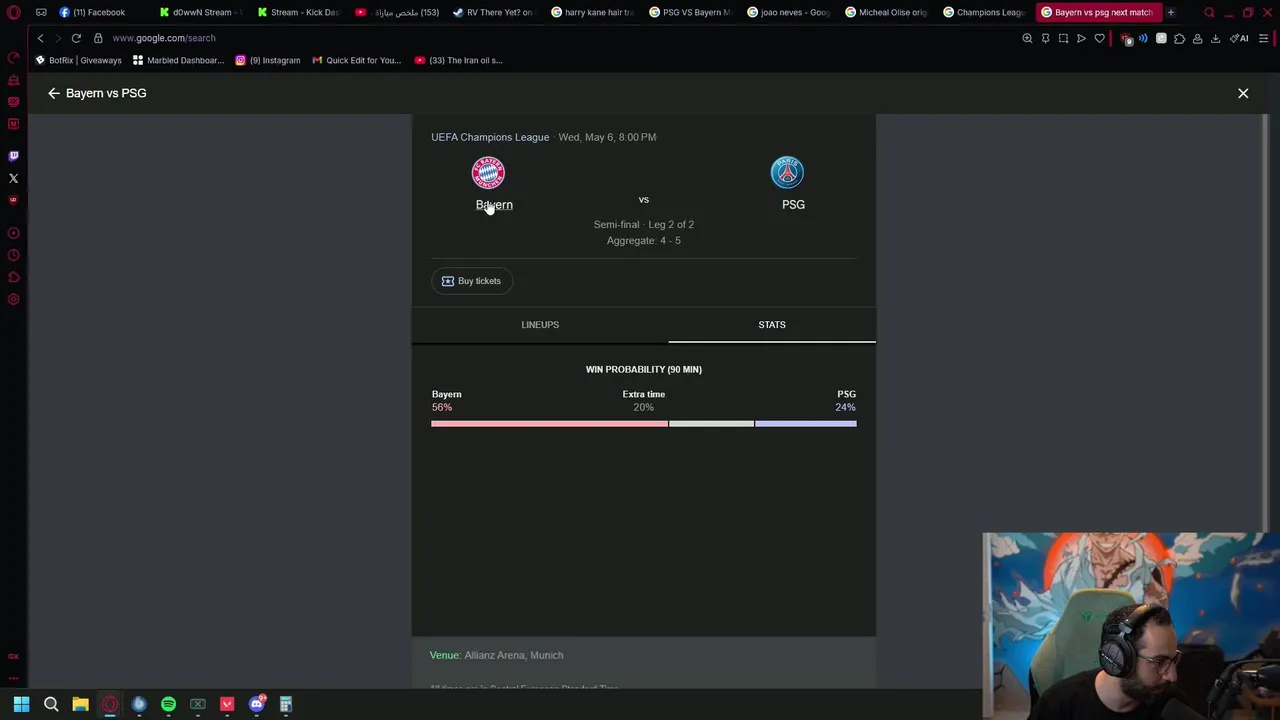Open the Quick Edit for You bookmark
1280x720 pixels.
pyautogui.click(x=356, y=60)
